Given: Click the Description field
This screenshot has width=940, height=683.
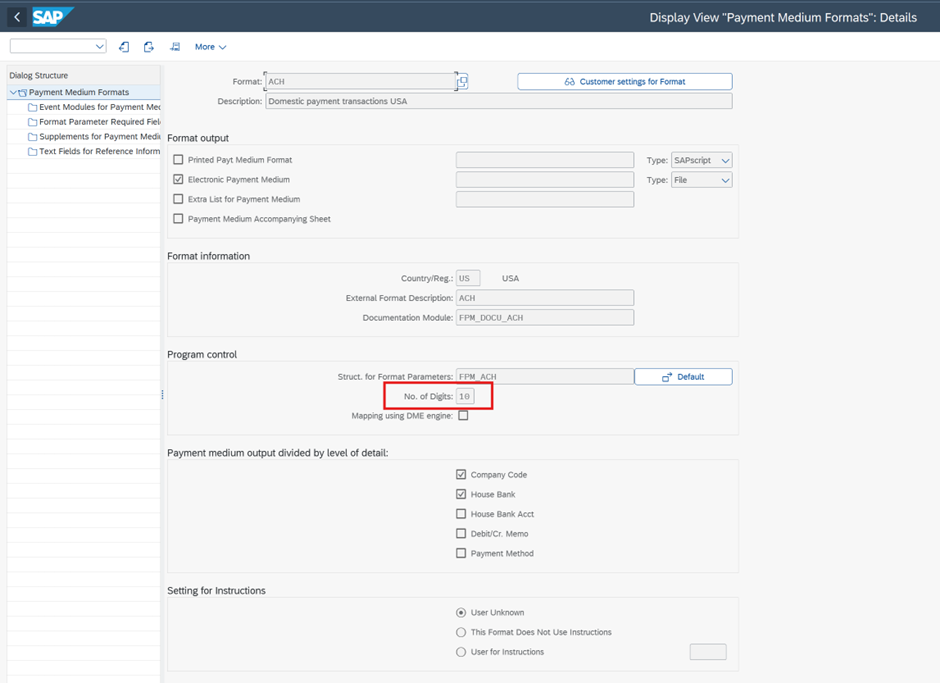Looking at the screenshot, I should tap(499, 101).
